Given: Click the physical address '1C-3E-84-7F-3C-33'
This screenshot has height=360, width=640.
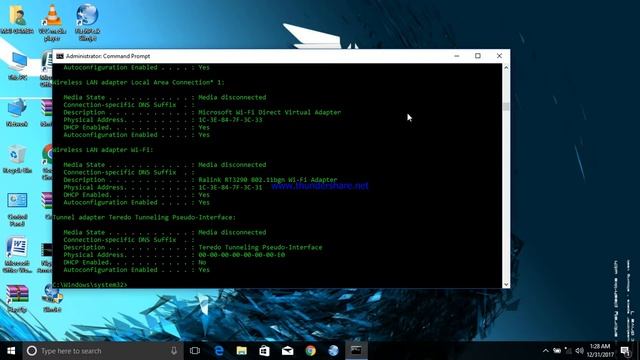Looking at the screenshot, I should point(230,120).
